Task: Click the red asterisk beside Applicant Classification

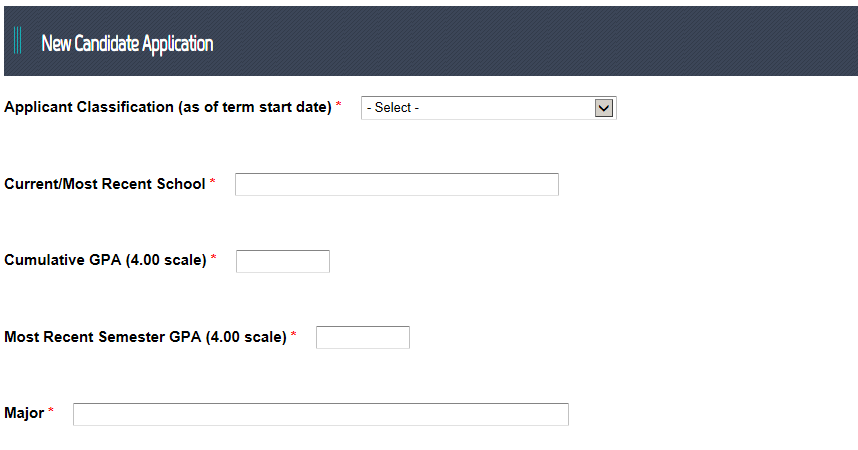Action: pos(339,106)
